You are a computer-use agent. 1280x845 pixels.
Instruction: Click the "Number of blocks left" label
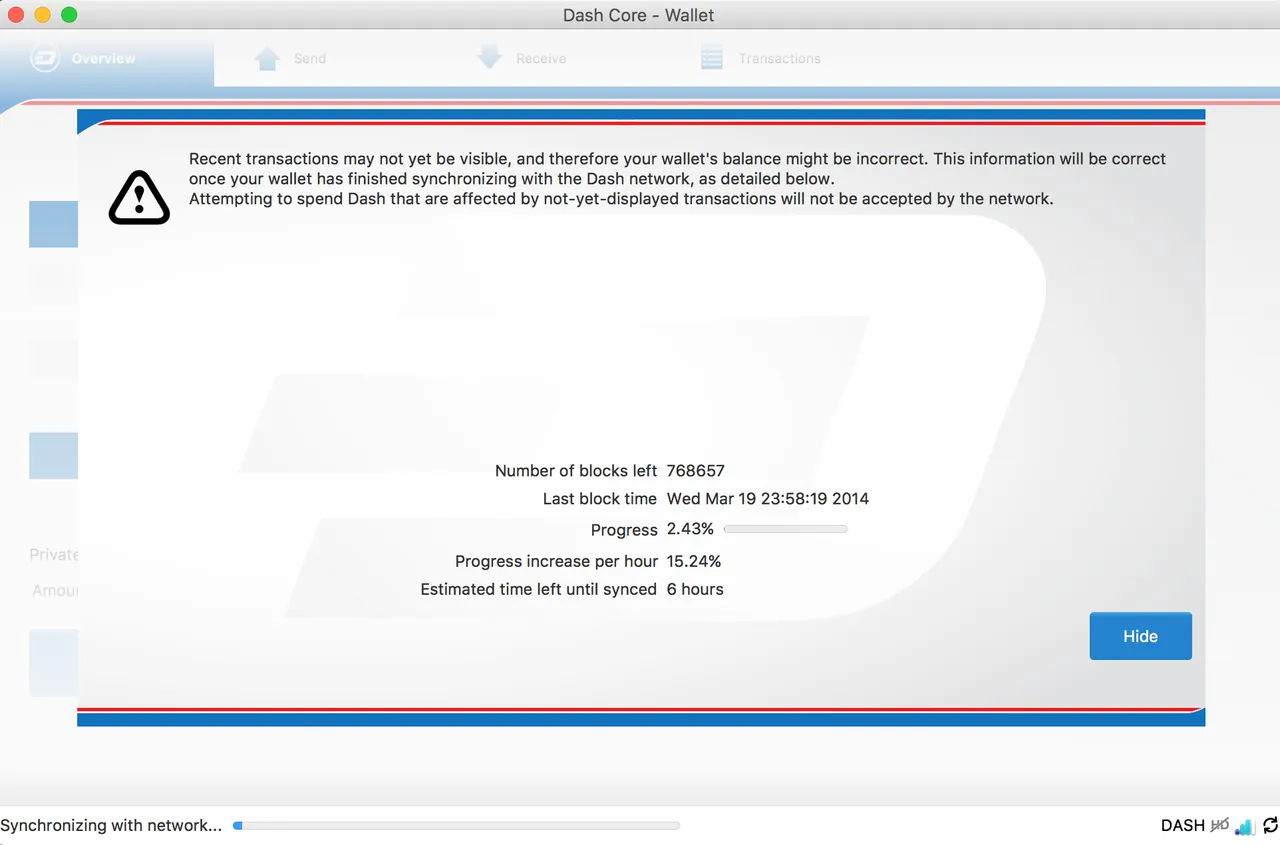(x=576, y=471)
